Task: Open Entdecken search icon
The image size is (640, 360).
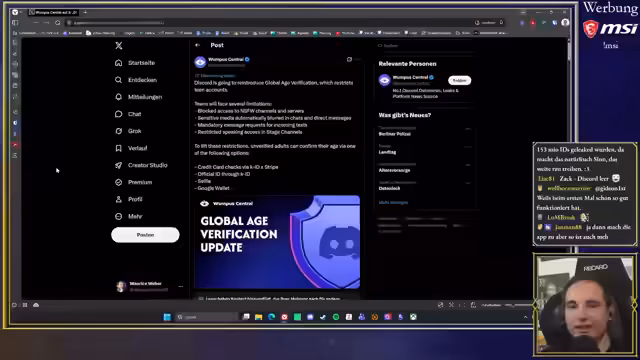Action: pos(118,80)
